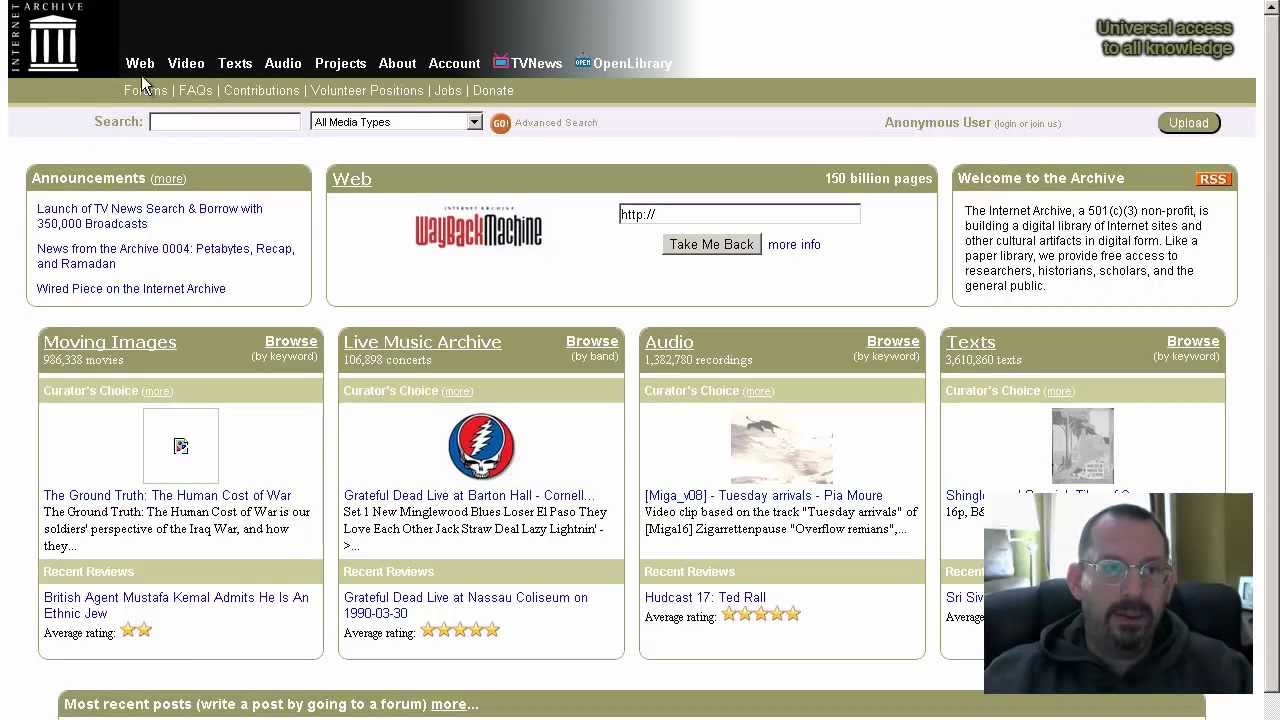Open the About menu item

(397, 63)
